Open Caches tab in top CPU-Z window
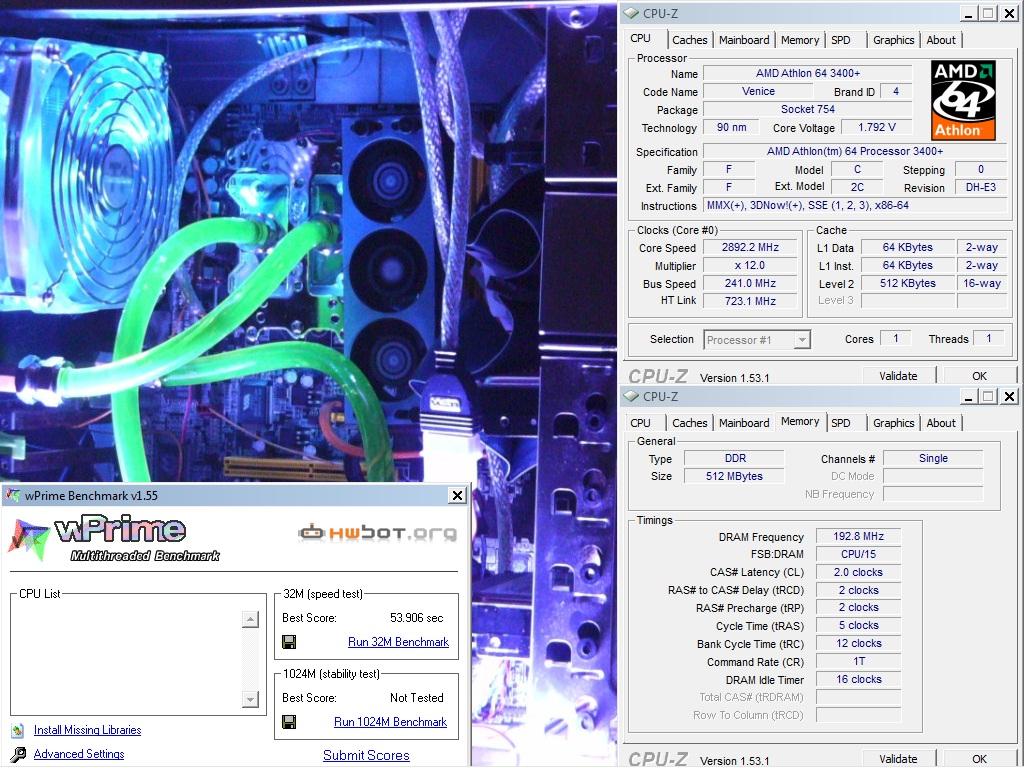Screen dimensions: 1024x768 pyautogui.click(x=690, y=40)
